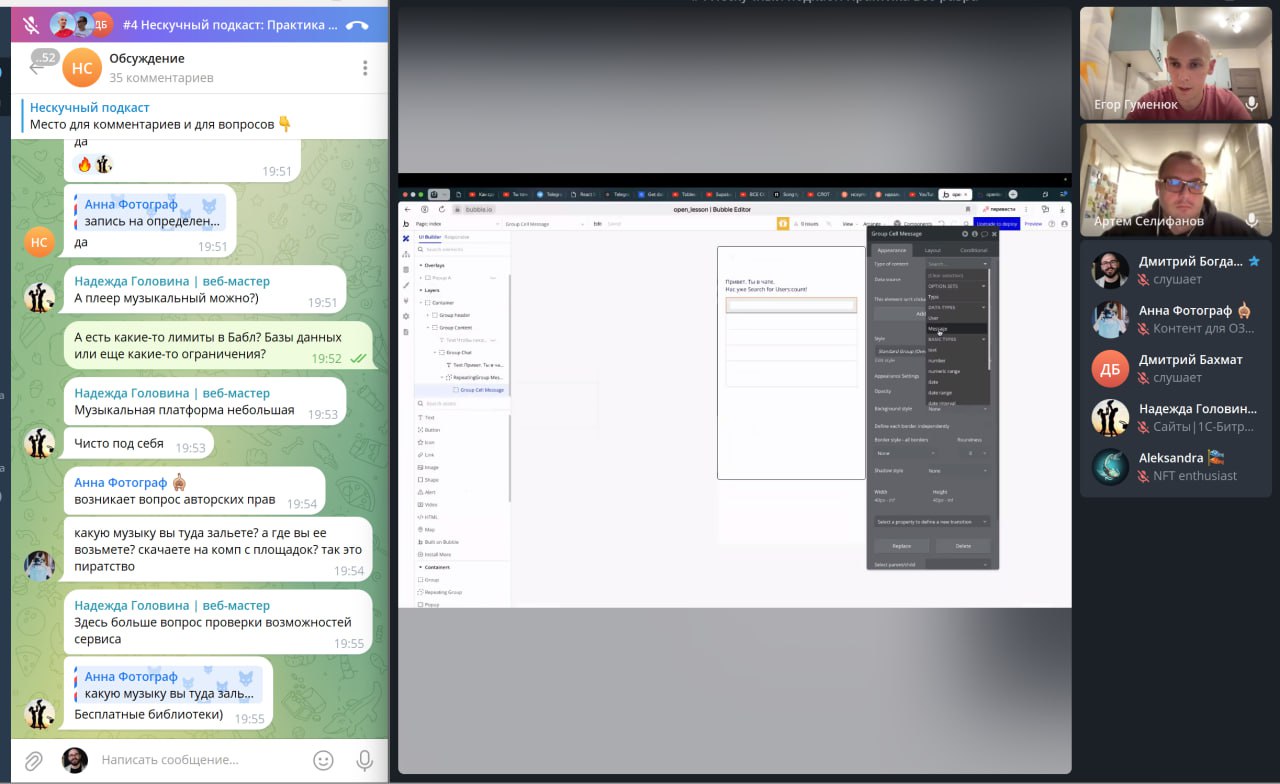This screenshot has height=784, width=1280.
Task: Open the Settings gear in Bubble sidebar
Action: [x=405, y=316]
